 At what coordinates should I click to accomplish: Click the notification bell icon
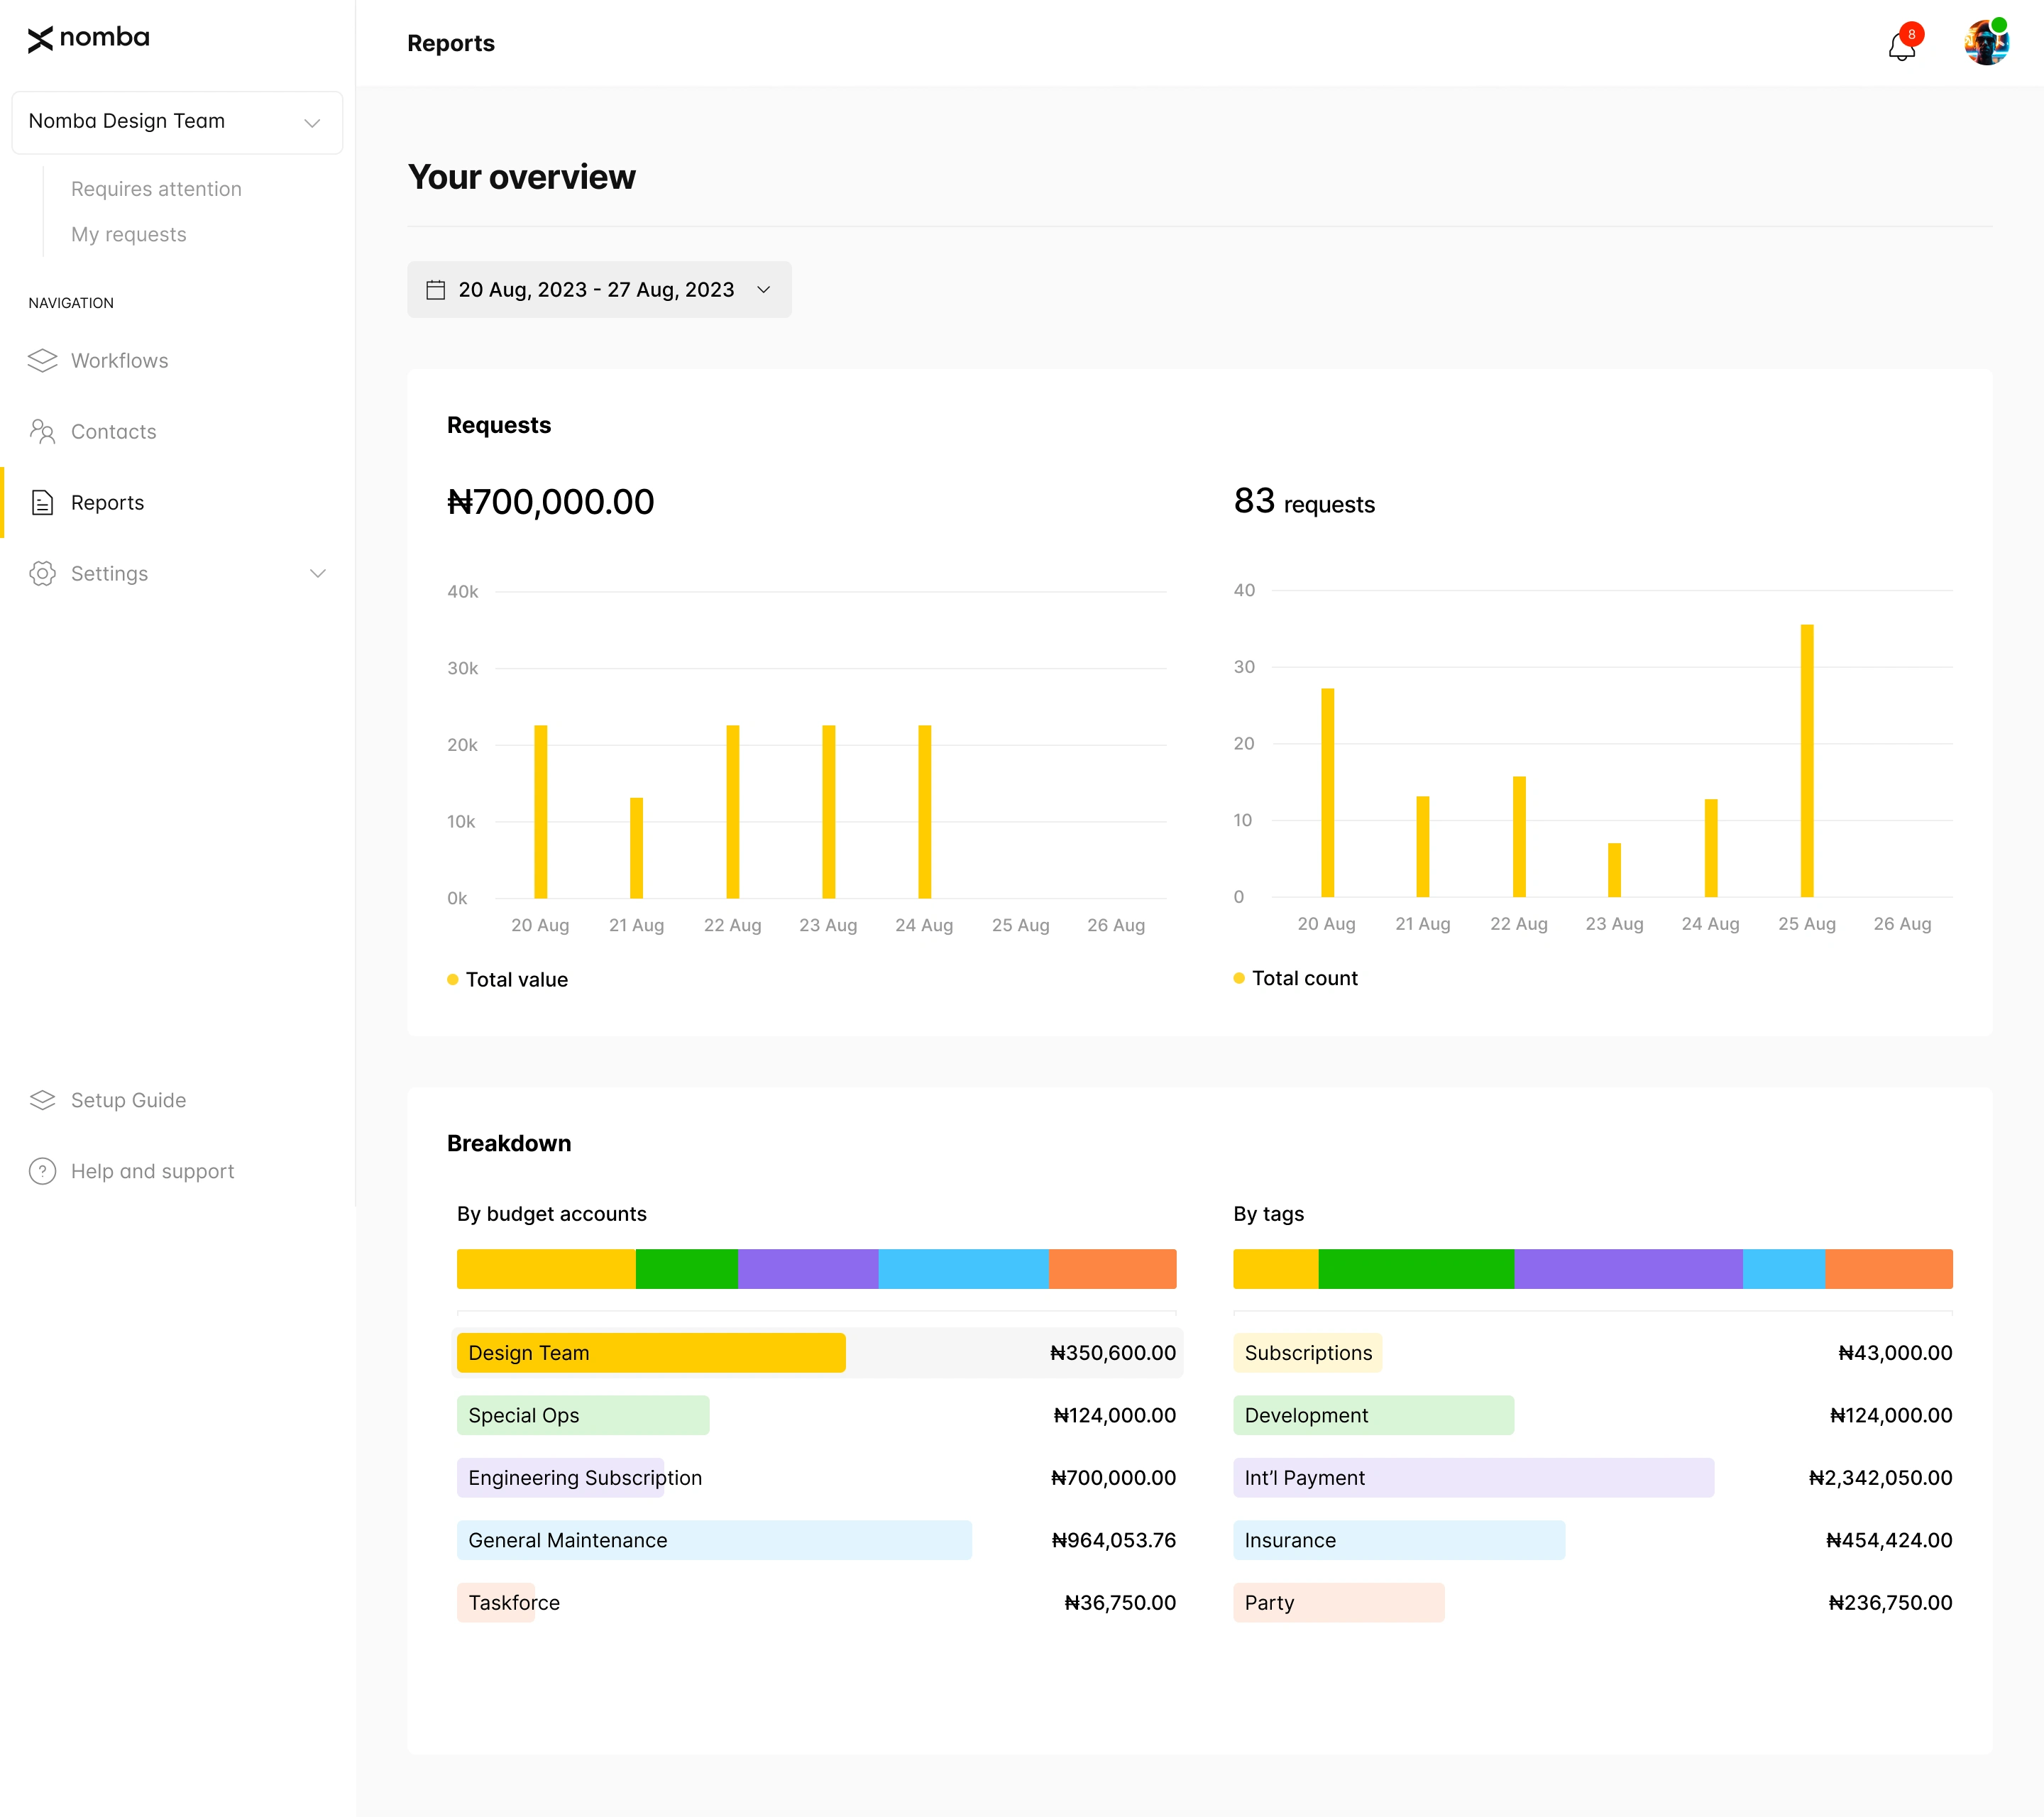(1900, 47)
